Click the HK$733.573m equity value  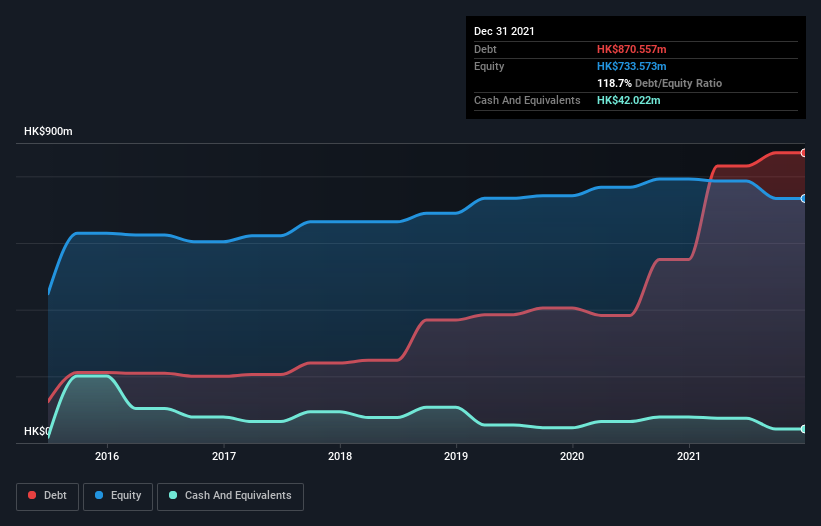click(x=631, y=66)
